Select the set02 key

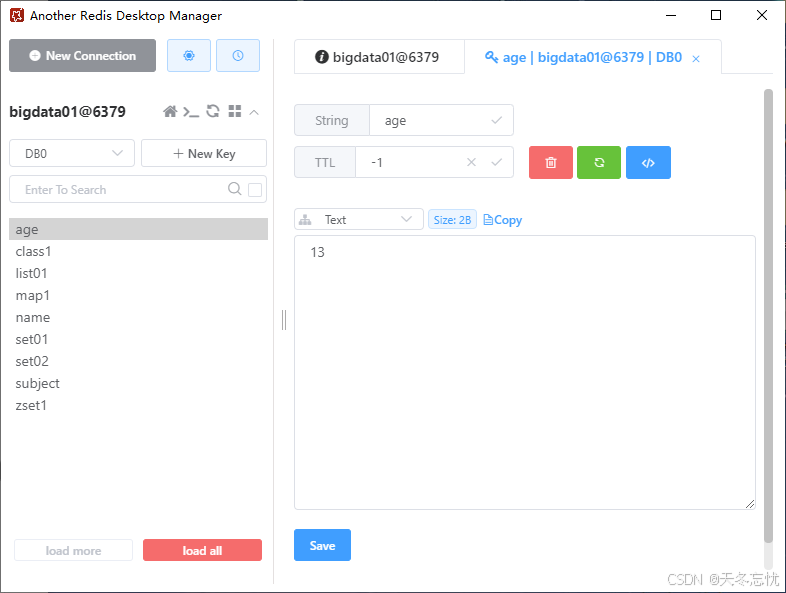138,361
